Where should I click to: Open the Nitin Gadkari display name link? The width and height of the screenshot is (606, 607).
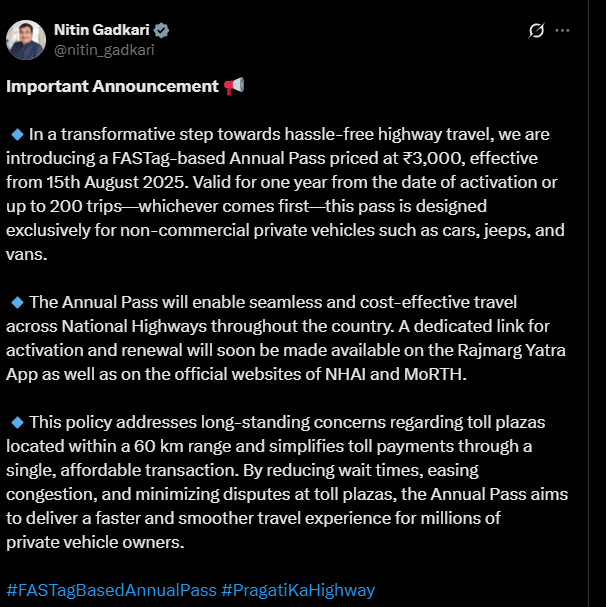point(101,30)
